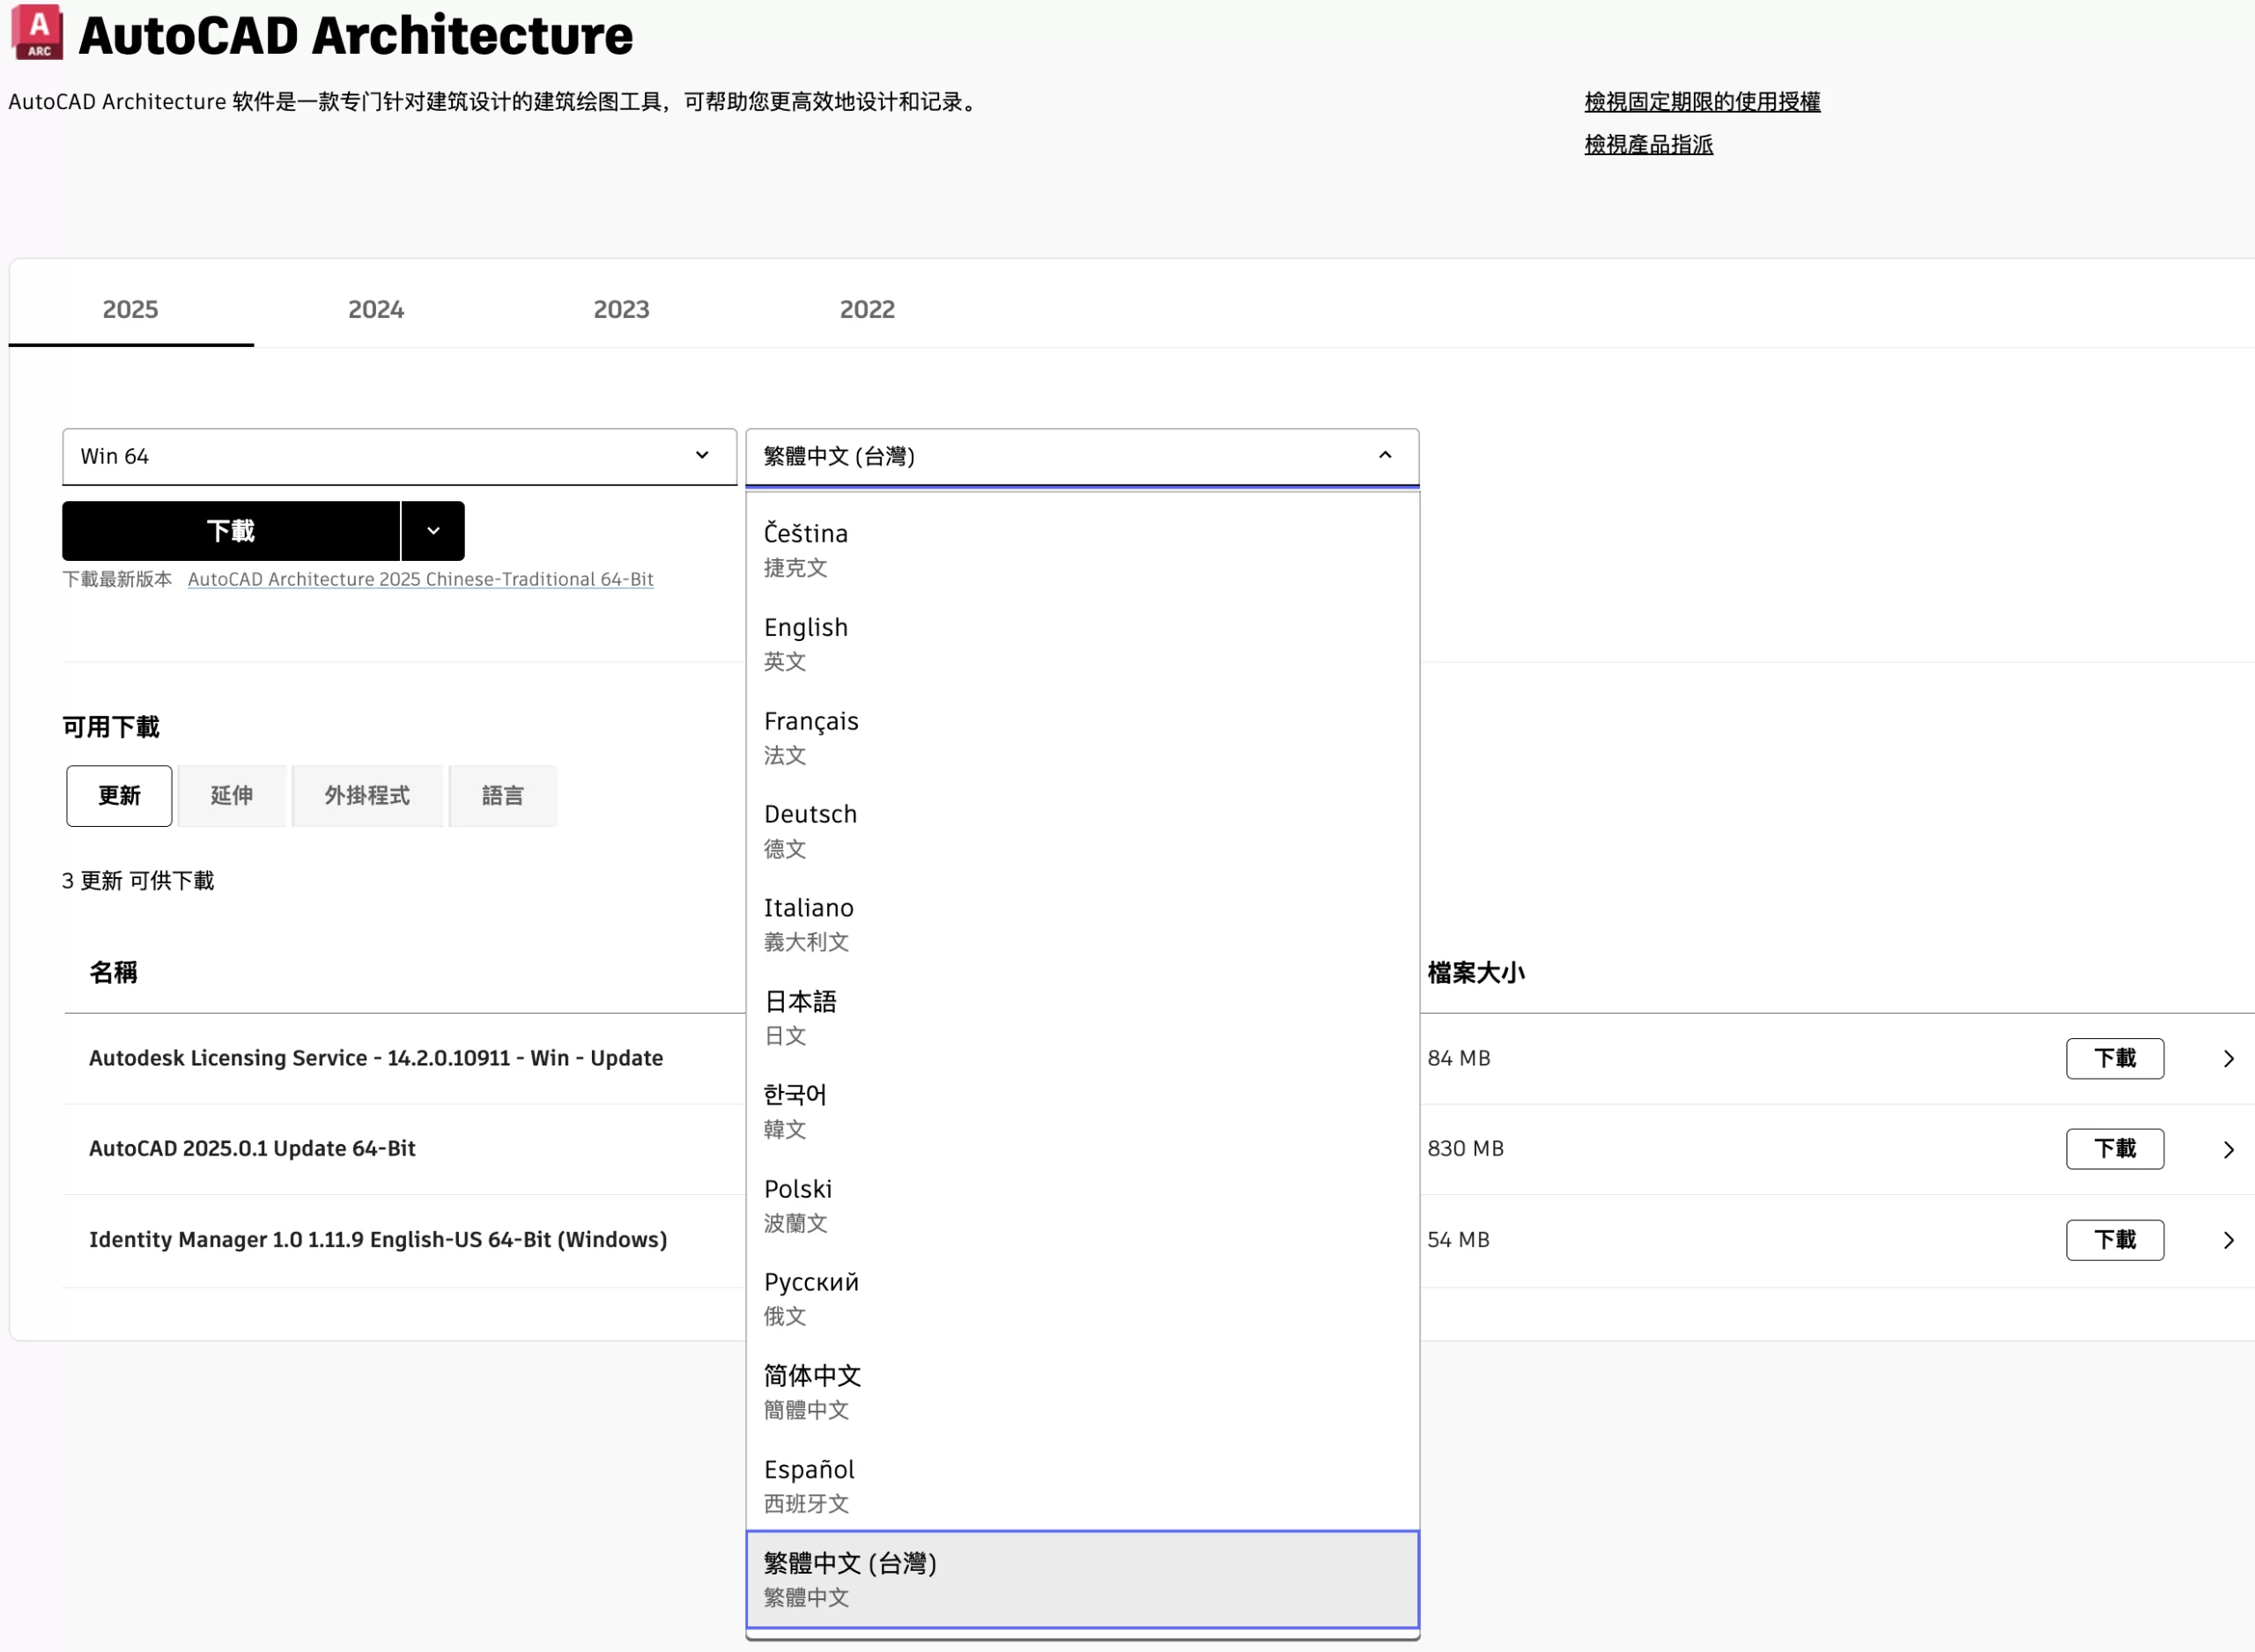This screenshot has height=1652, width=2255.
Task: Open the download options split-button arrow
Action: 433,531
